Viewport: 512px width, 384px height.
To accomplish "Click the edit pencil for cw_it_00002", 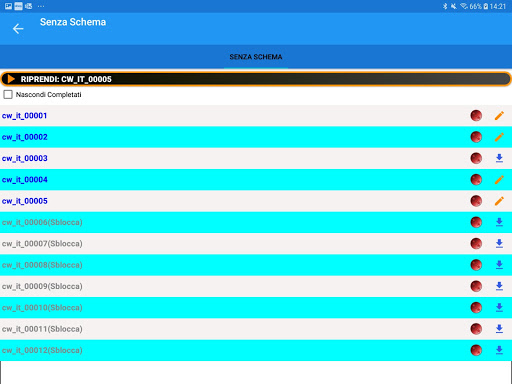I will [x=499, y=137].
